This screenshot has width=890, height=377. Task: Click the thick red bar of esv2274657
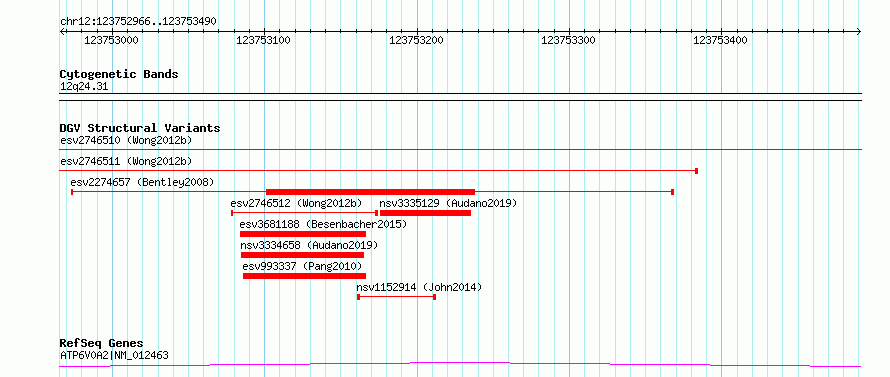click(370, 192)
